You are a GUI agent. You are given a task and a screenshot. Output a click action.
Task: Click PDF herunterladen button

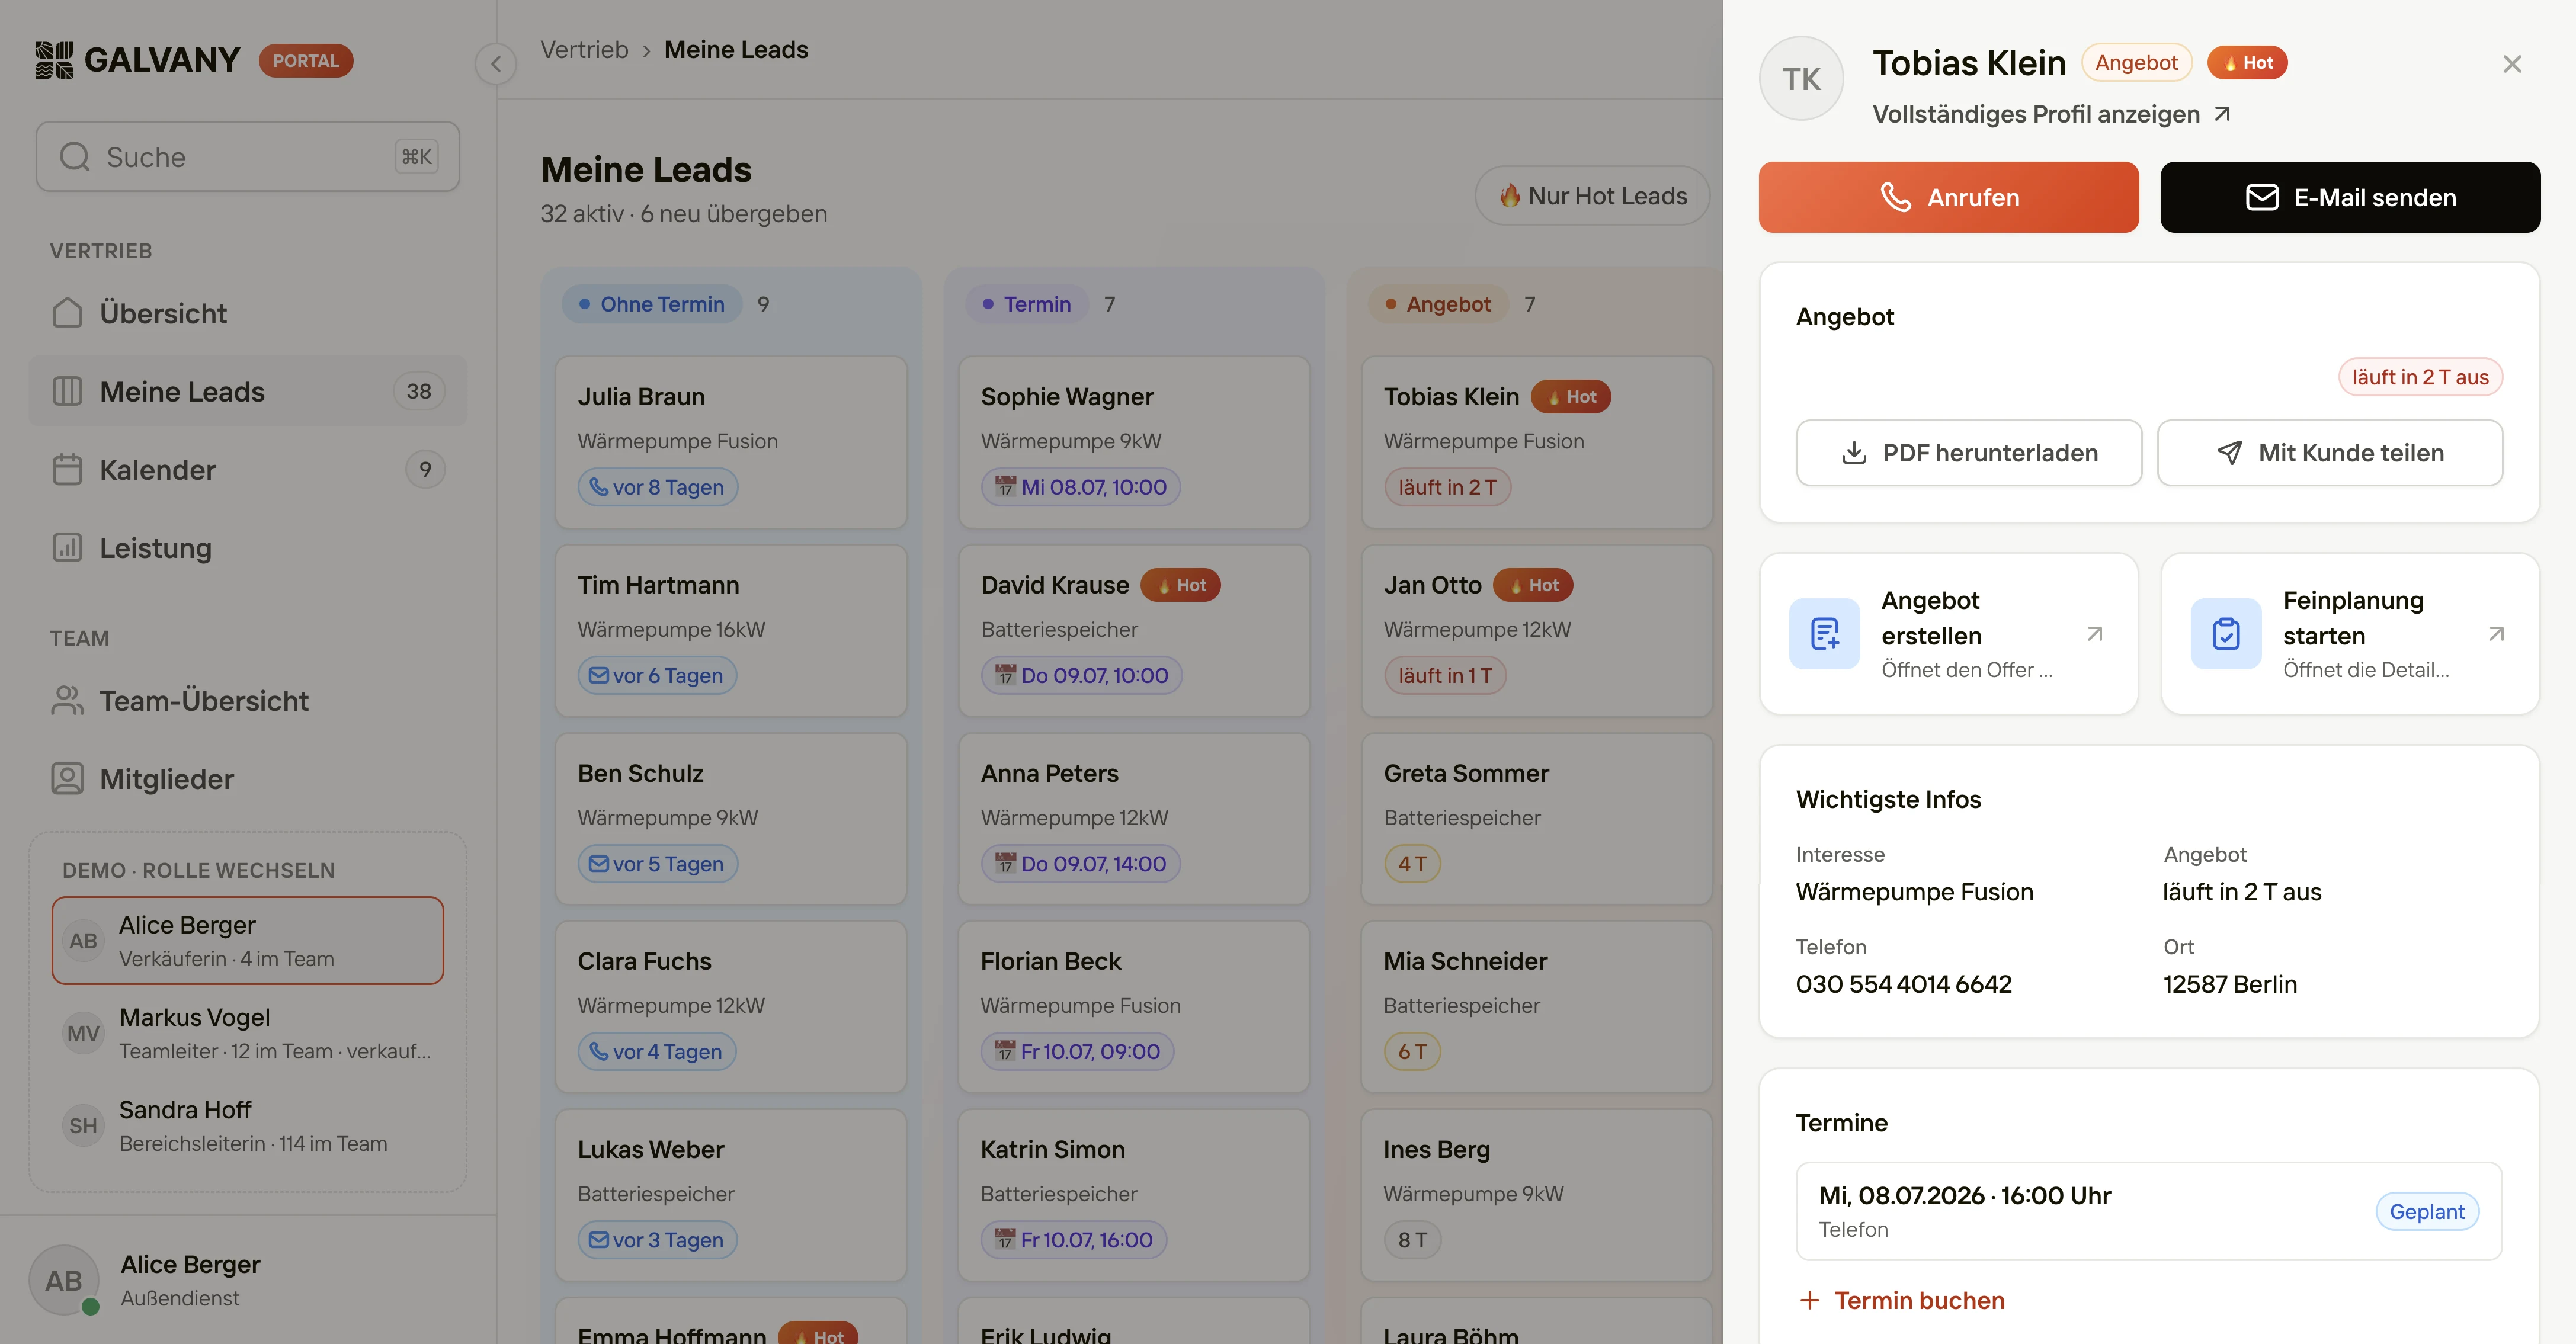point(1969,453)
